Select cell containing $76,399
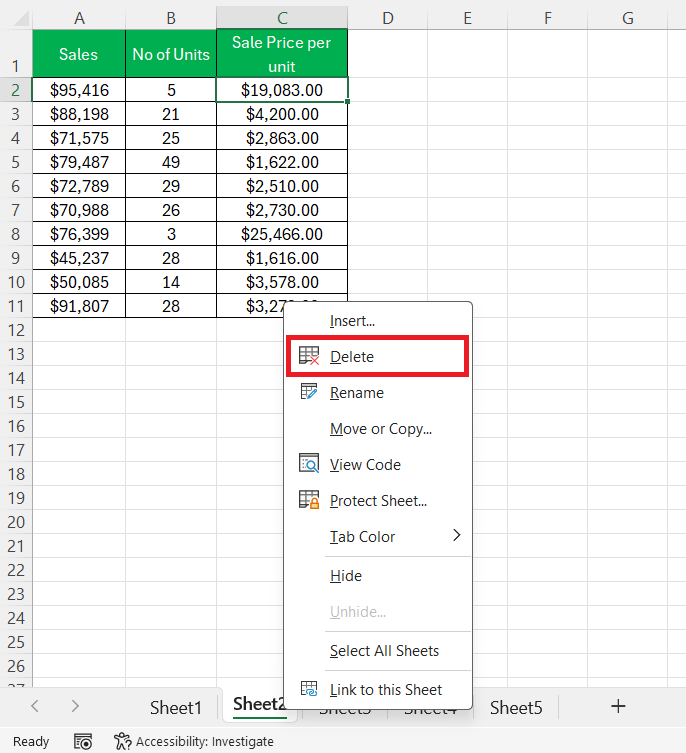This screenshot has height=753, width=686. point(79,234)
